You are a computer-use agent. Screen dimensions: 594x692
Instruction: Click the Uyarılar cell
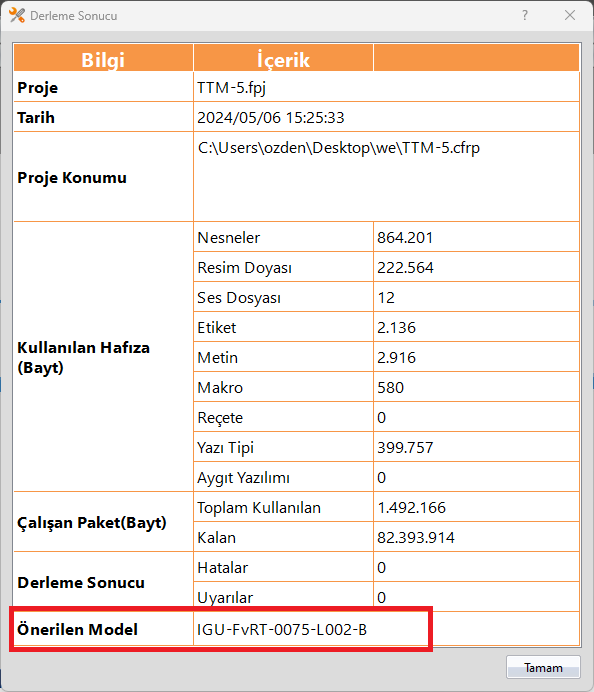[283, 597]
